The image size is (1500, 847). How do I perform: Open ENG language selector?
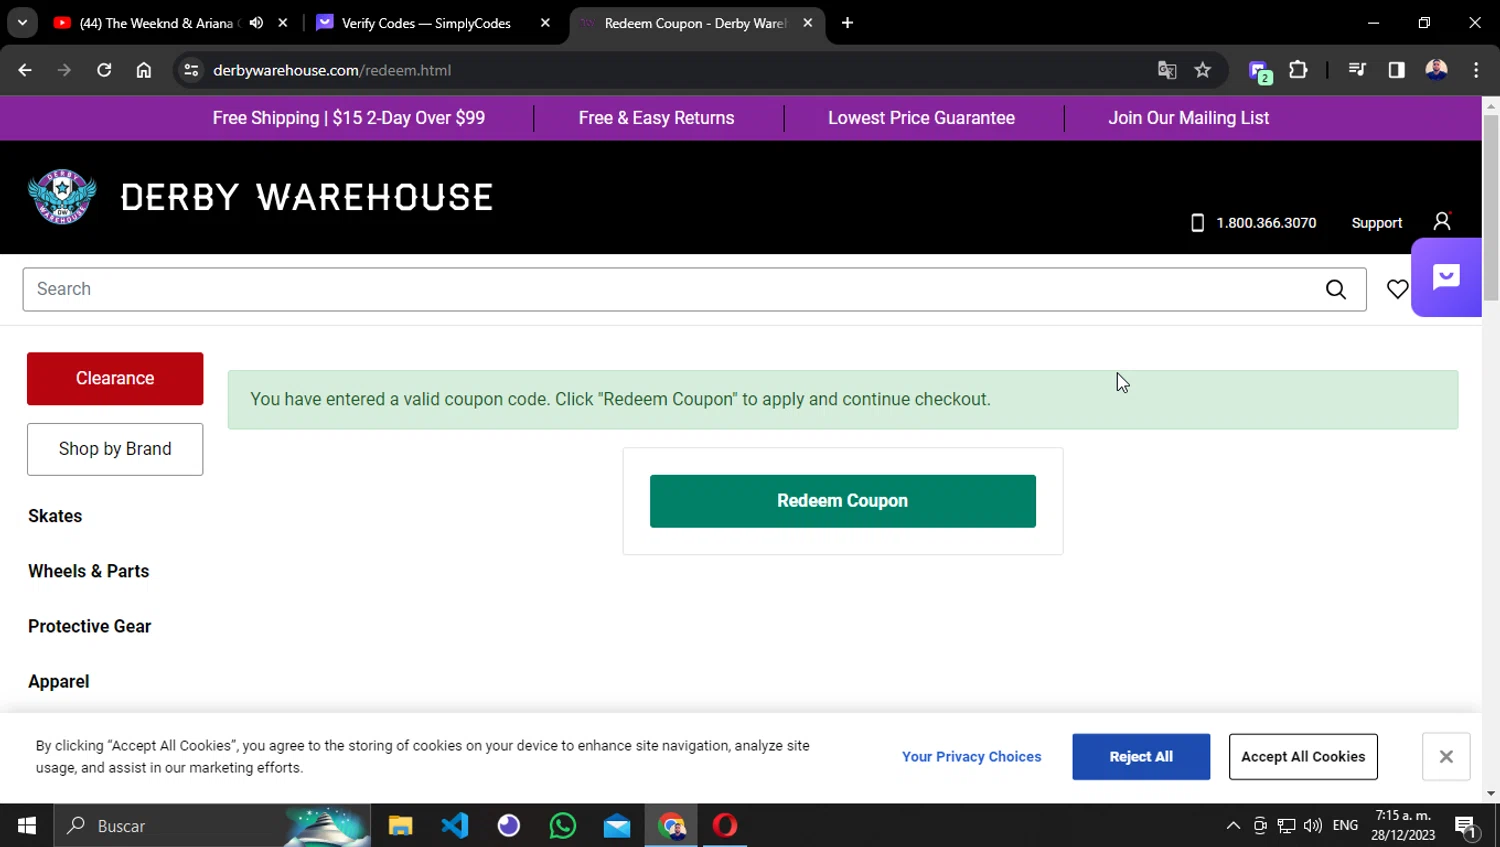coord(1346,826)
